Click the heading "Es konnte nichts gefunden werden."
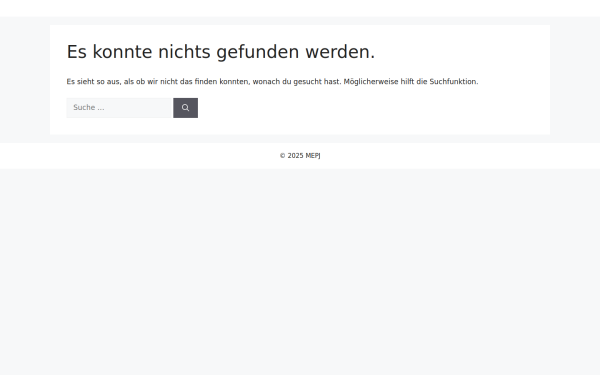 coord(221,52)
